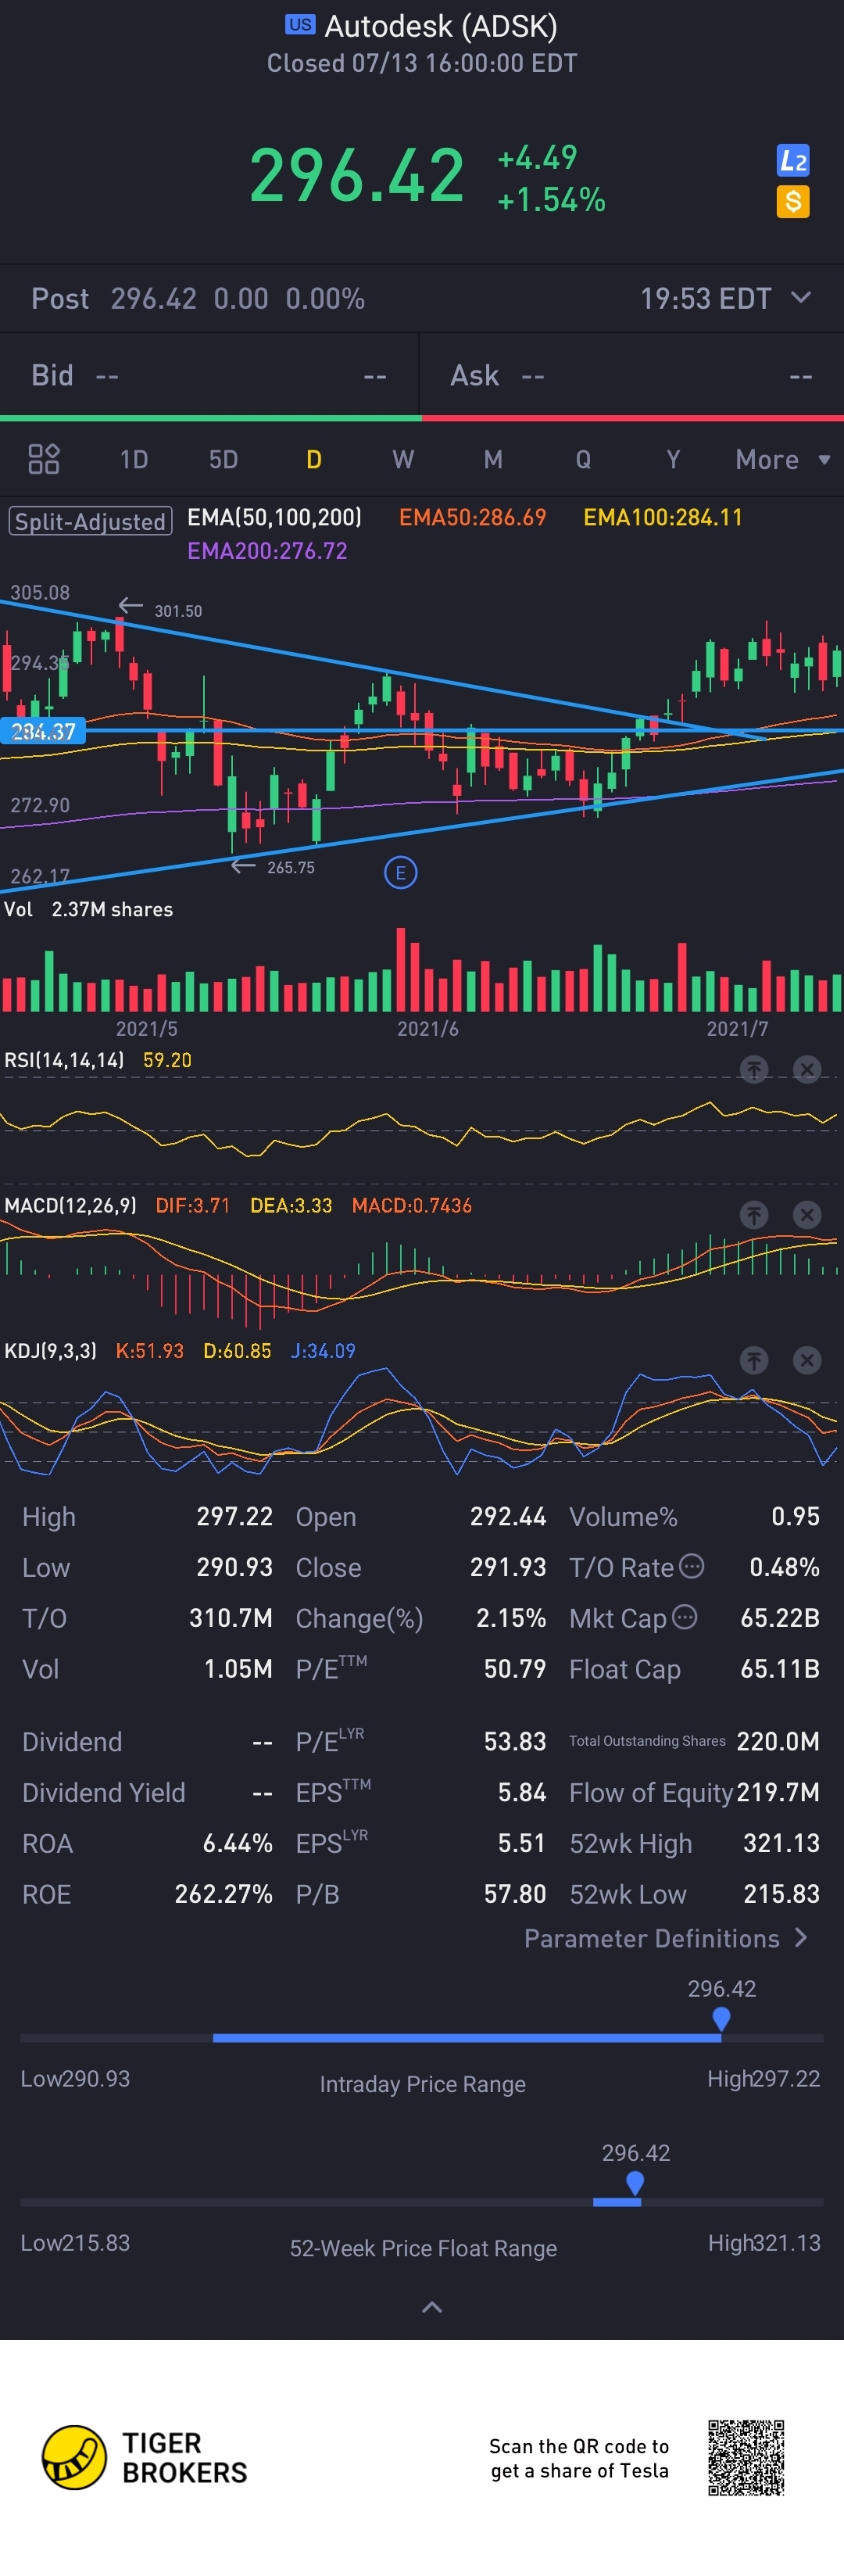Pin the RSI indicator to top
The width and height of the screenshot is (844, 2576).
754,1069
